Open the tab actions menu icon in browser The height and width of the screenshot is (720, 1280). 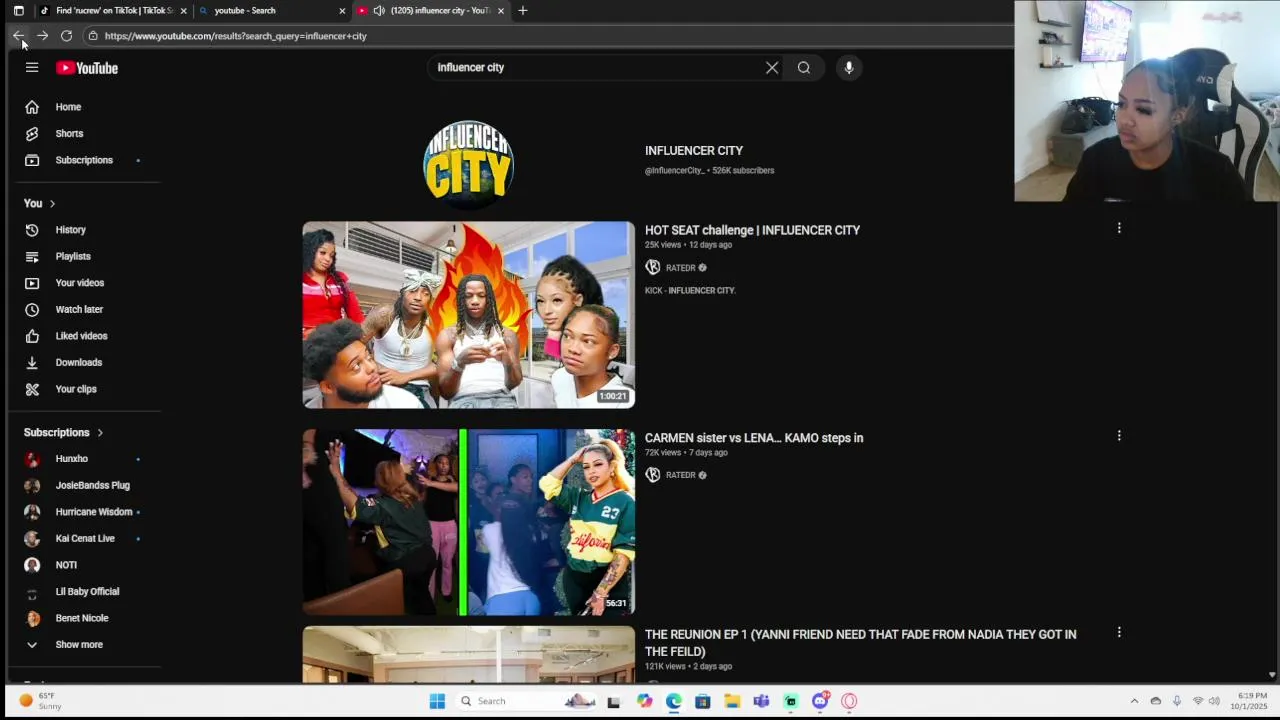18,11
